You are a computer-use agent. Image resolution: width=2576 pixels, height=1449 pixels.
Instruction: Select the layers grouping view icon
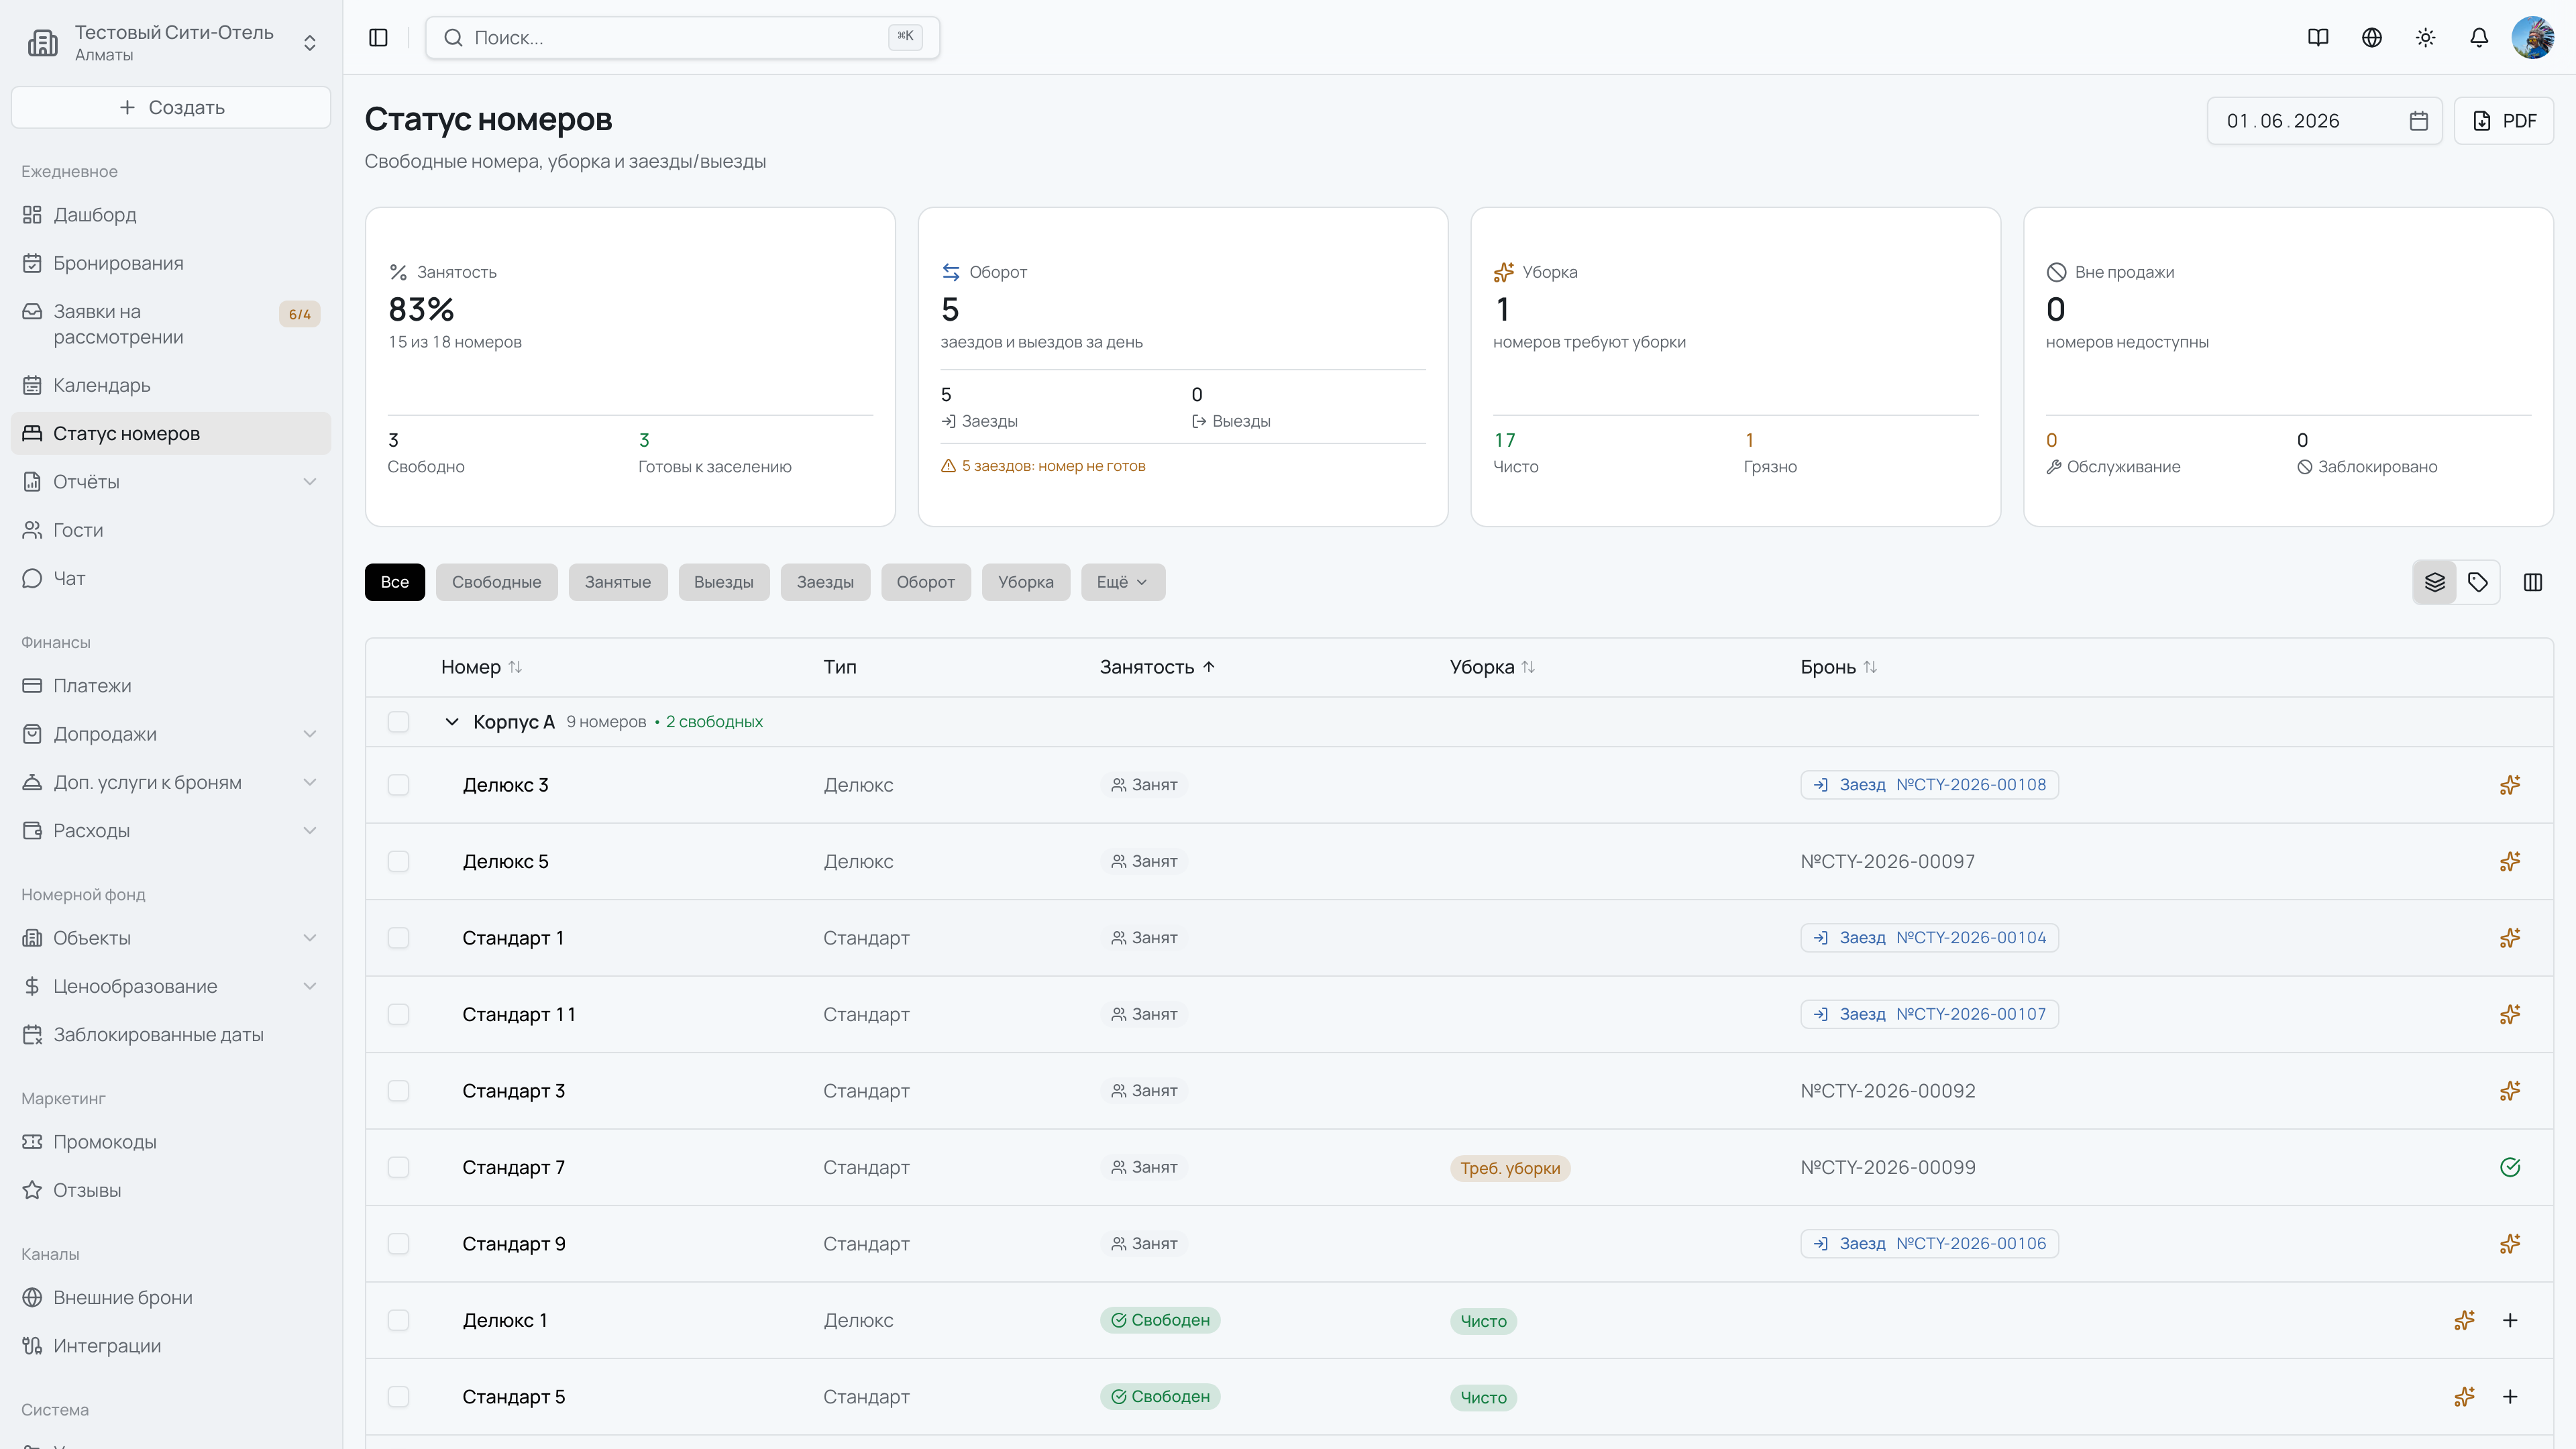(2435, 582)
